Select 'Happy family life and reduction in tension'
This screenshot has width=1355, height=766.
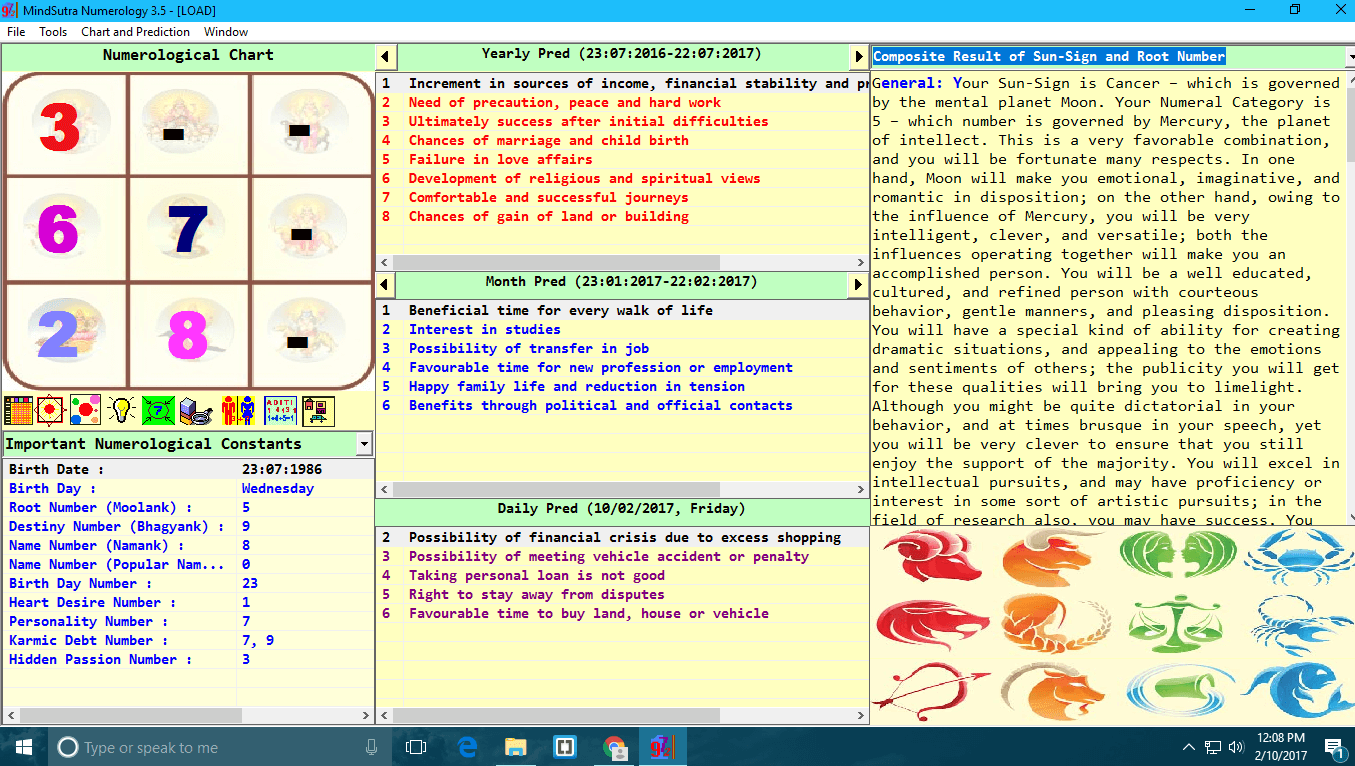click(622, 387)
